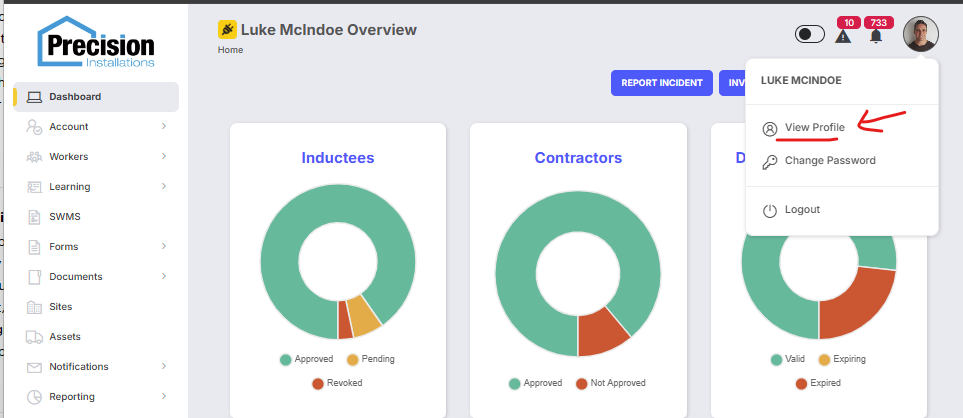Select View Profile from user menu
Image resolution: width=963 pixels, height=418 pixels.
[x=814, y=128]
